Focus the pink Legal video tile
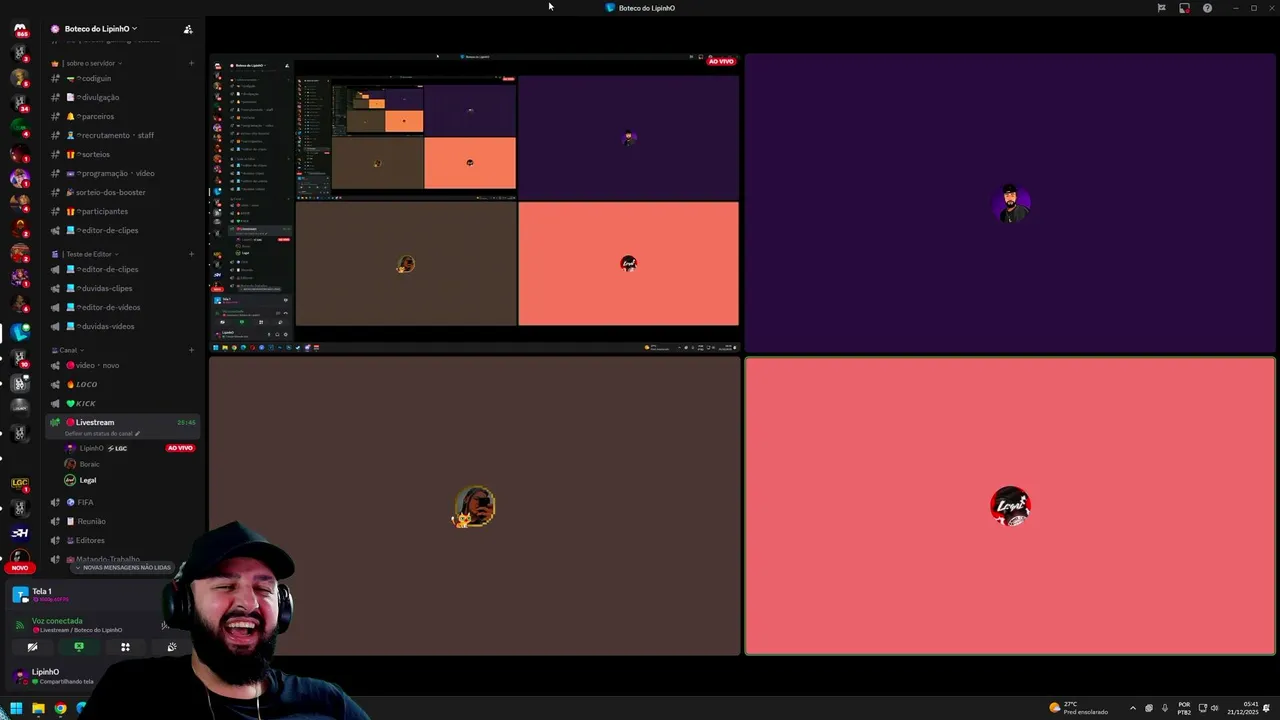The image size is (1280, 720). click(x=1010, y=506)
